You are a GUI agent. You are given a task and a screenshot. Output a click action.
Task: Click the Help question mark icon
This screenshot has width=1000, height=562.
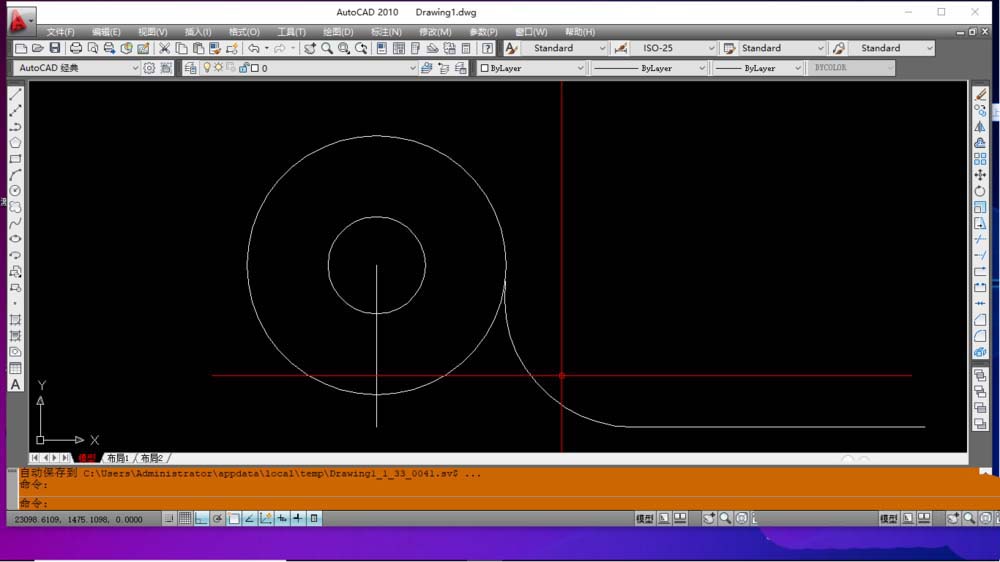[x=487, y=48]
